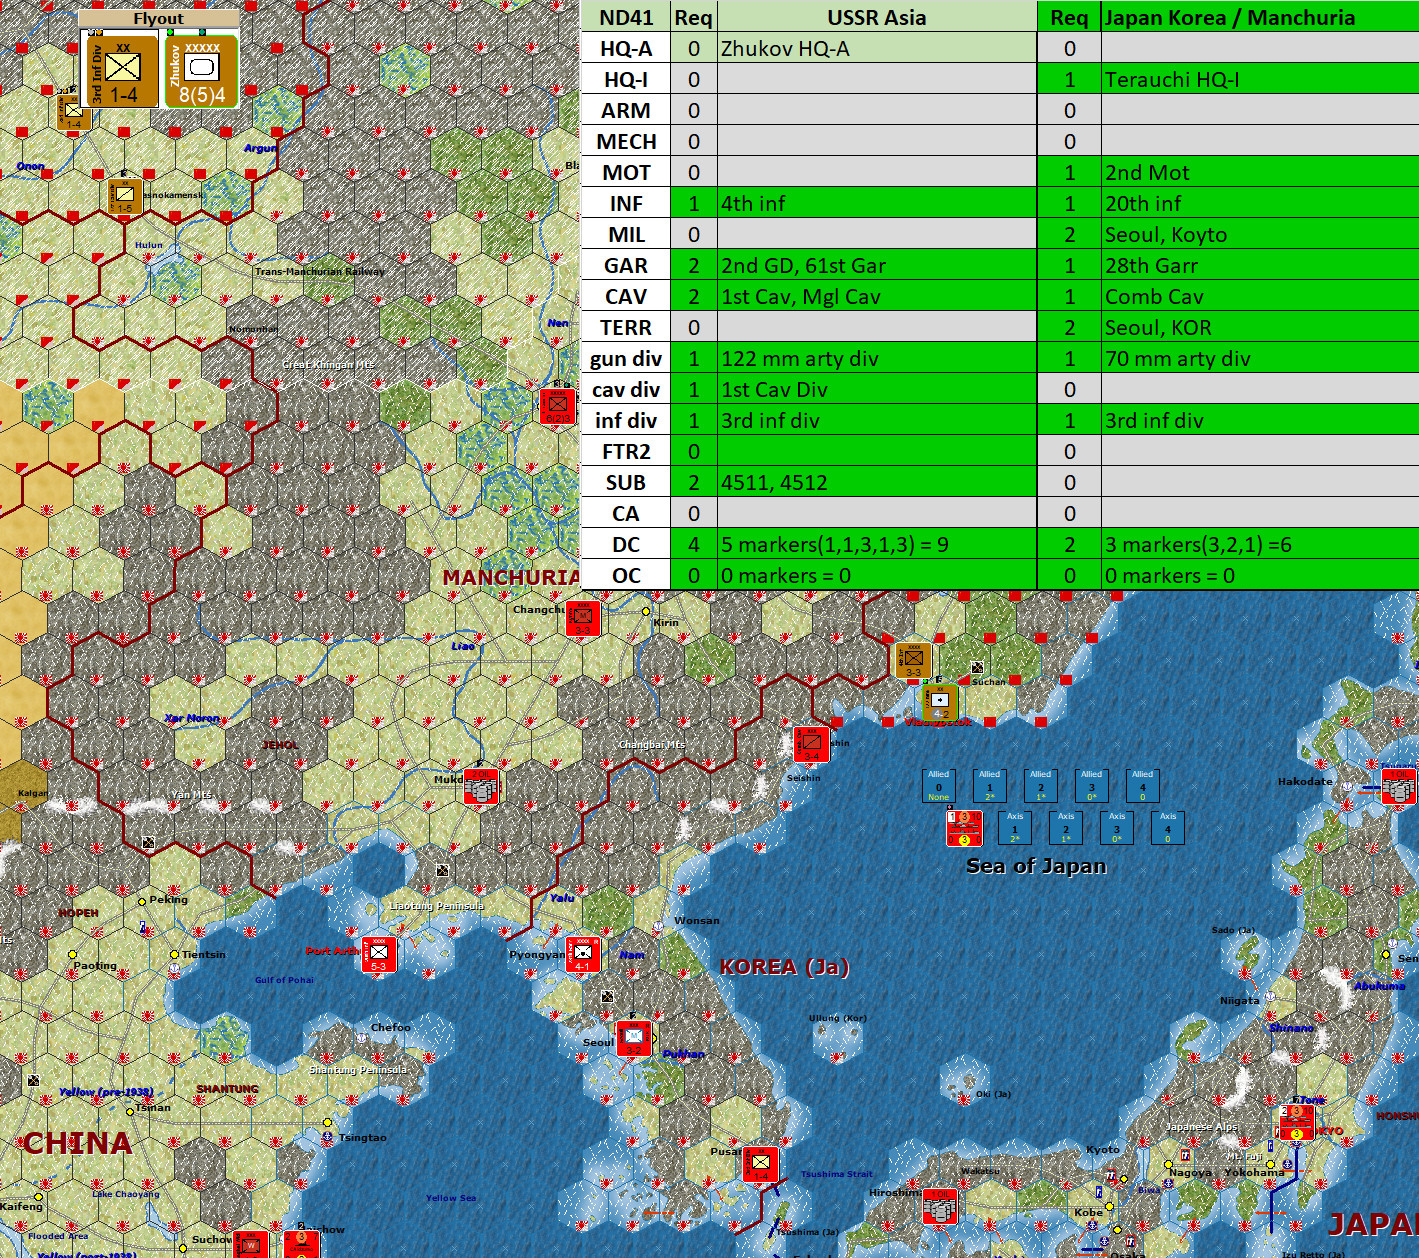This screenshot has height=1258, width=1419.
Task: Click the CHINA map label
Action: point(78,1143)
